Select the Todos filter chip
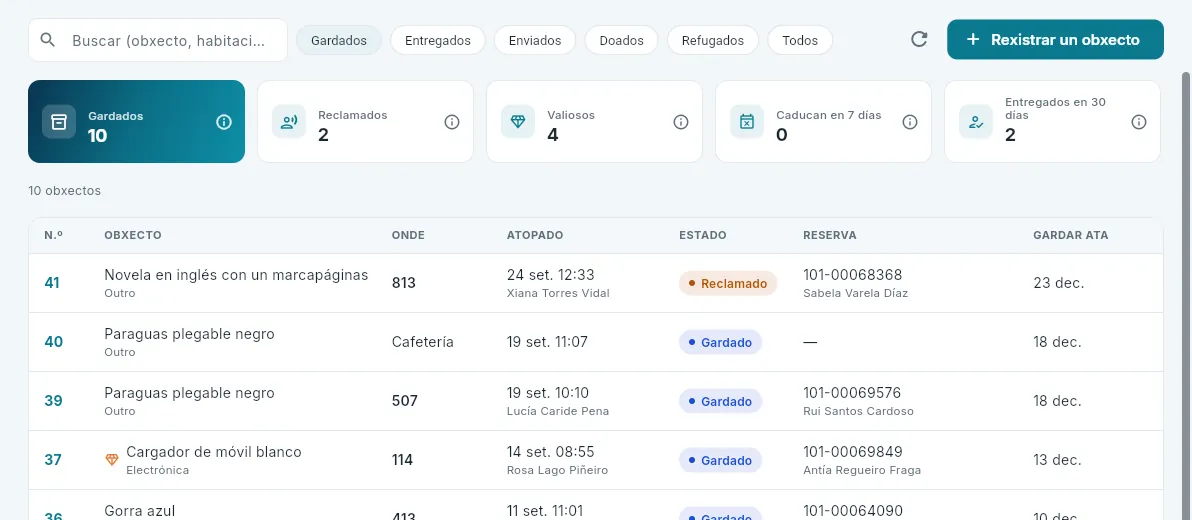Screen dimensions: 1192x520 click(800, 40)
